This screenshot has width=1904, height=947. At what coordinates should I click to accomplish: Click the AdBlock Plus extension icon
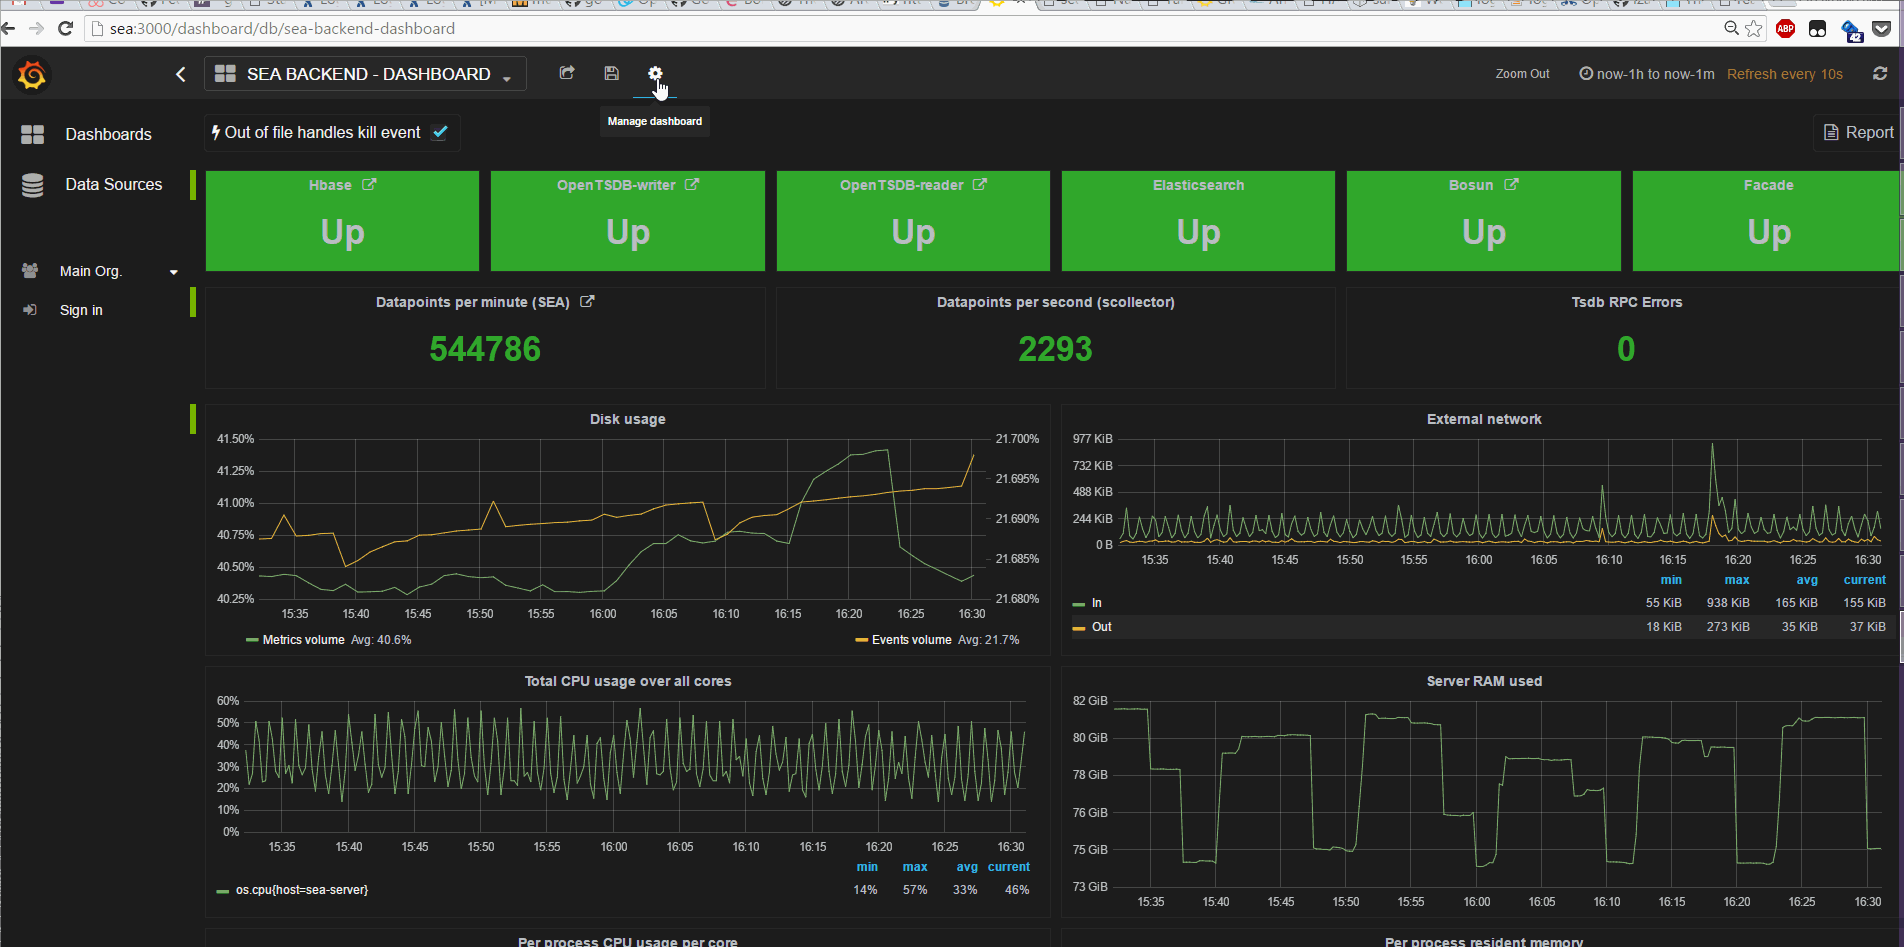tap(1786, 28)
